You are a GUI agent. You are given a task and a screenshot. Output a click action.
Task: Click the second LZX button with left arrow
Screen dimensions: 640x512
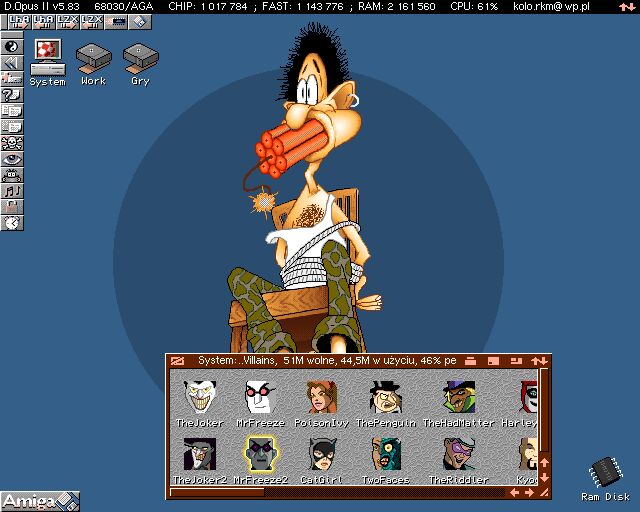(91, 22)
